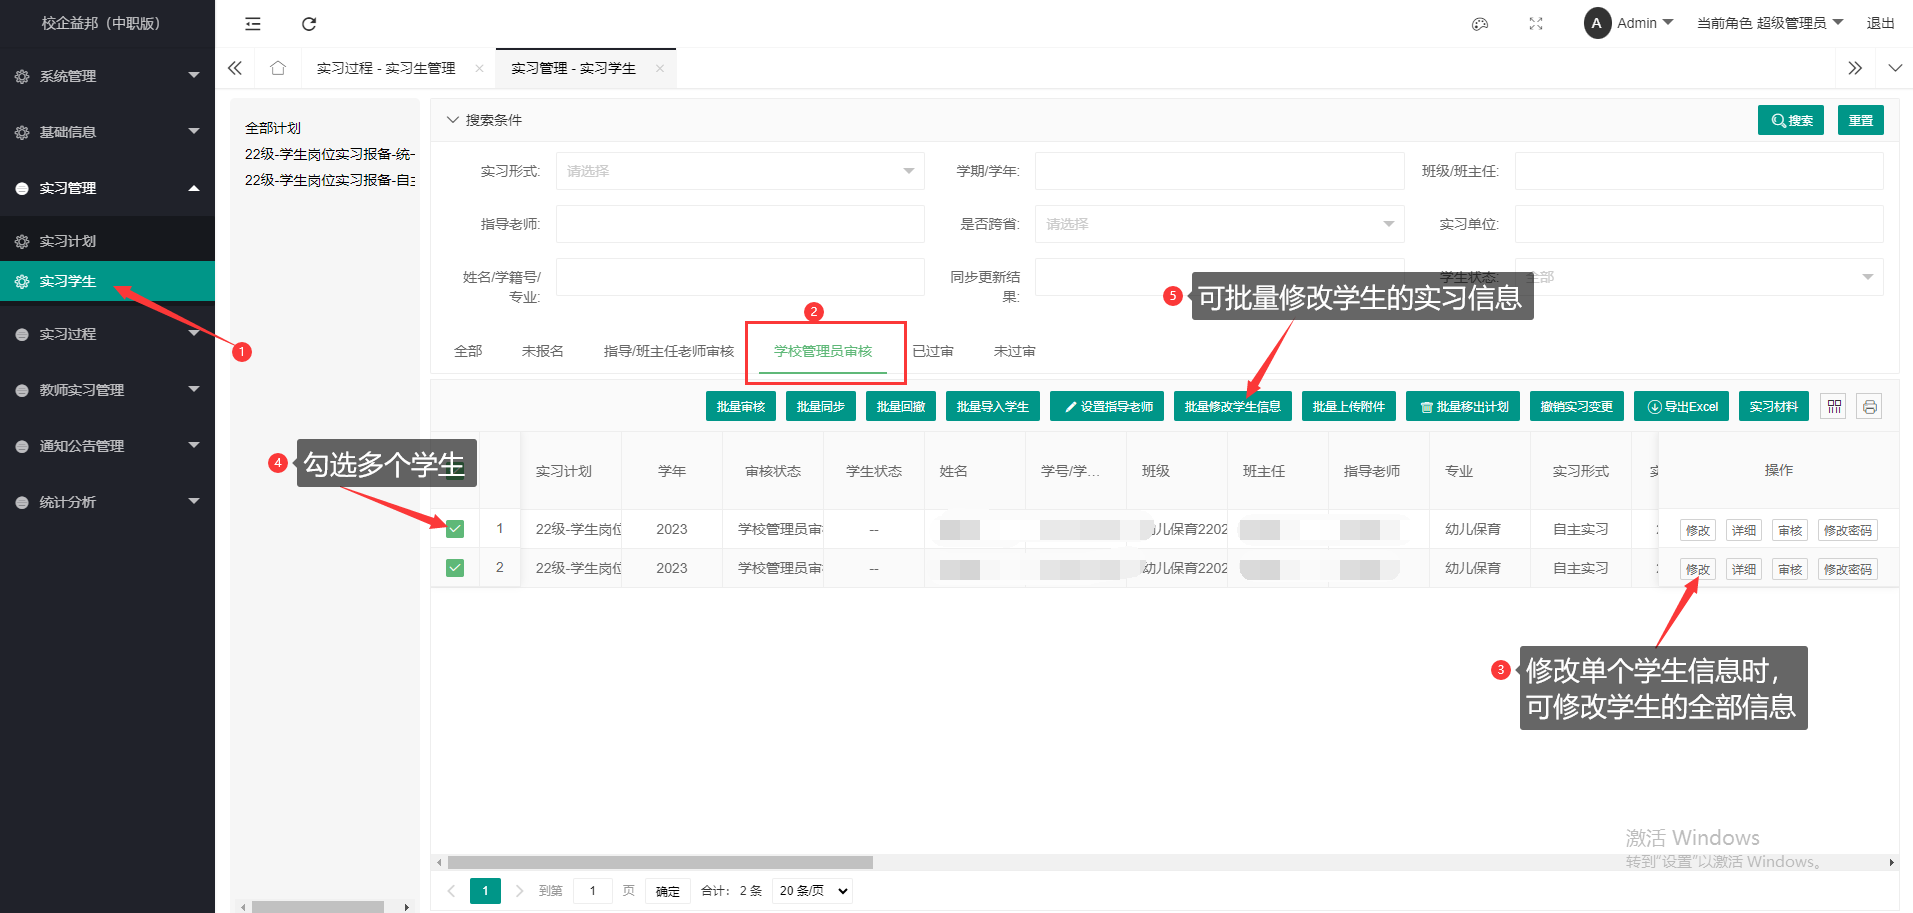Click the sidebar collapse menu icon
1913x913 pixels.
253,24
